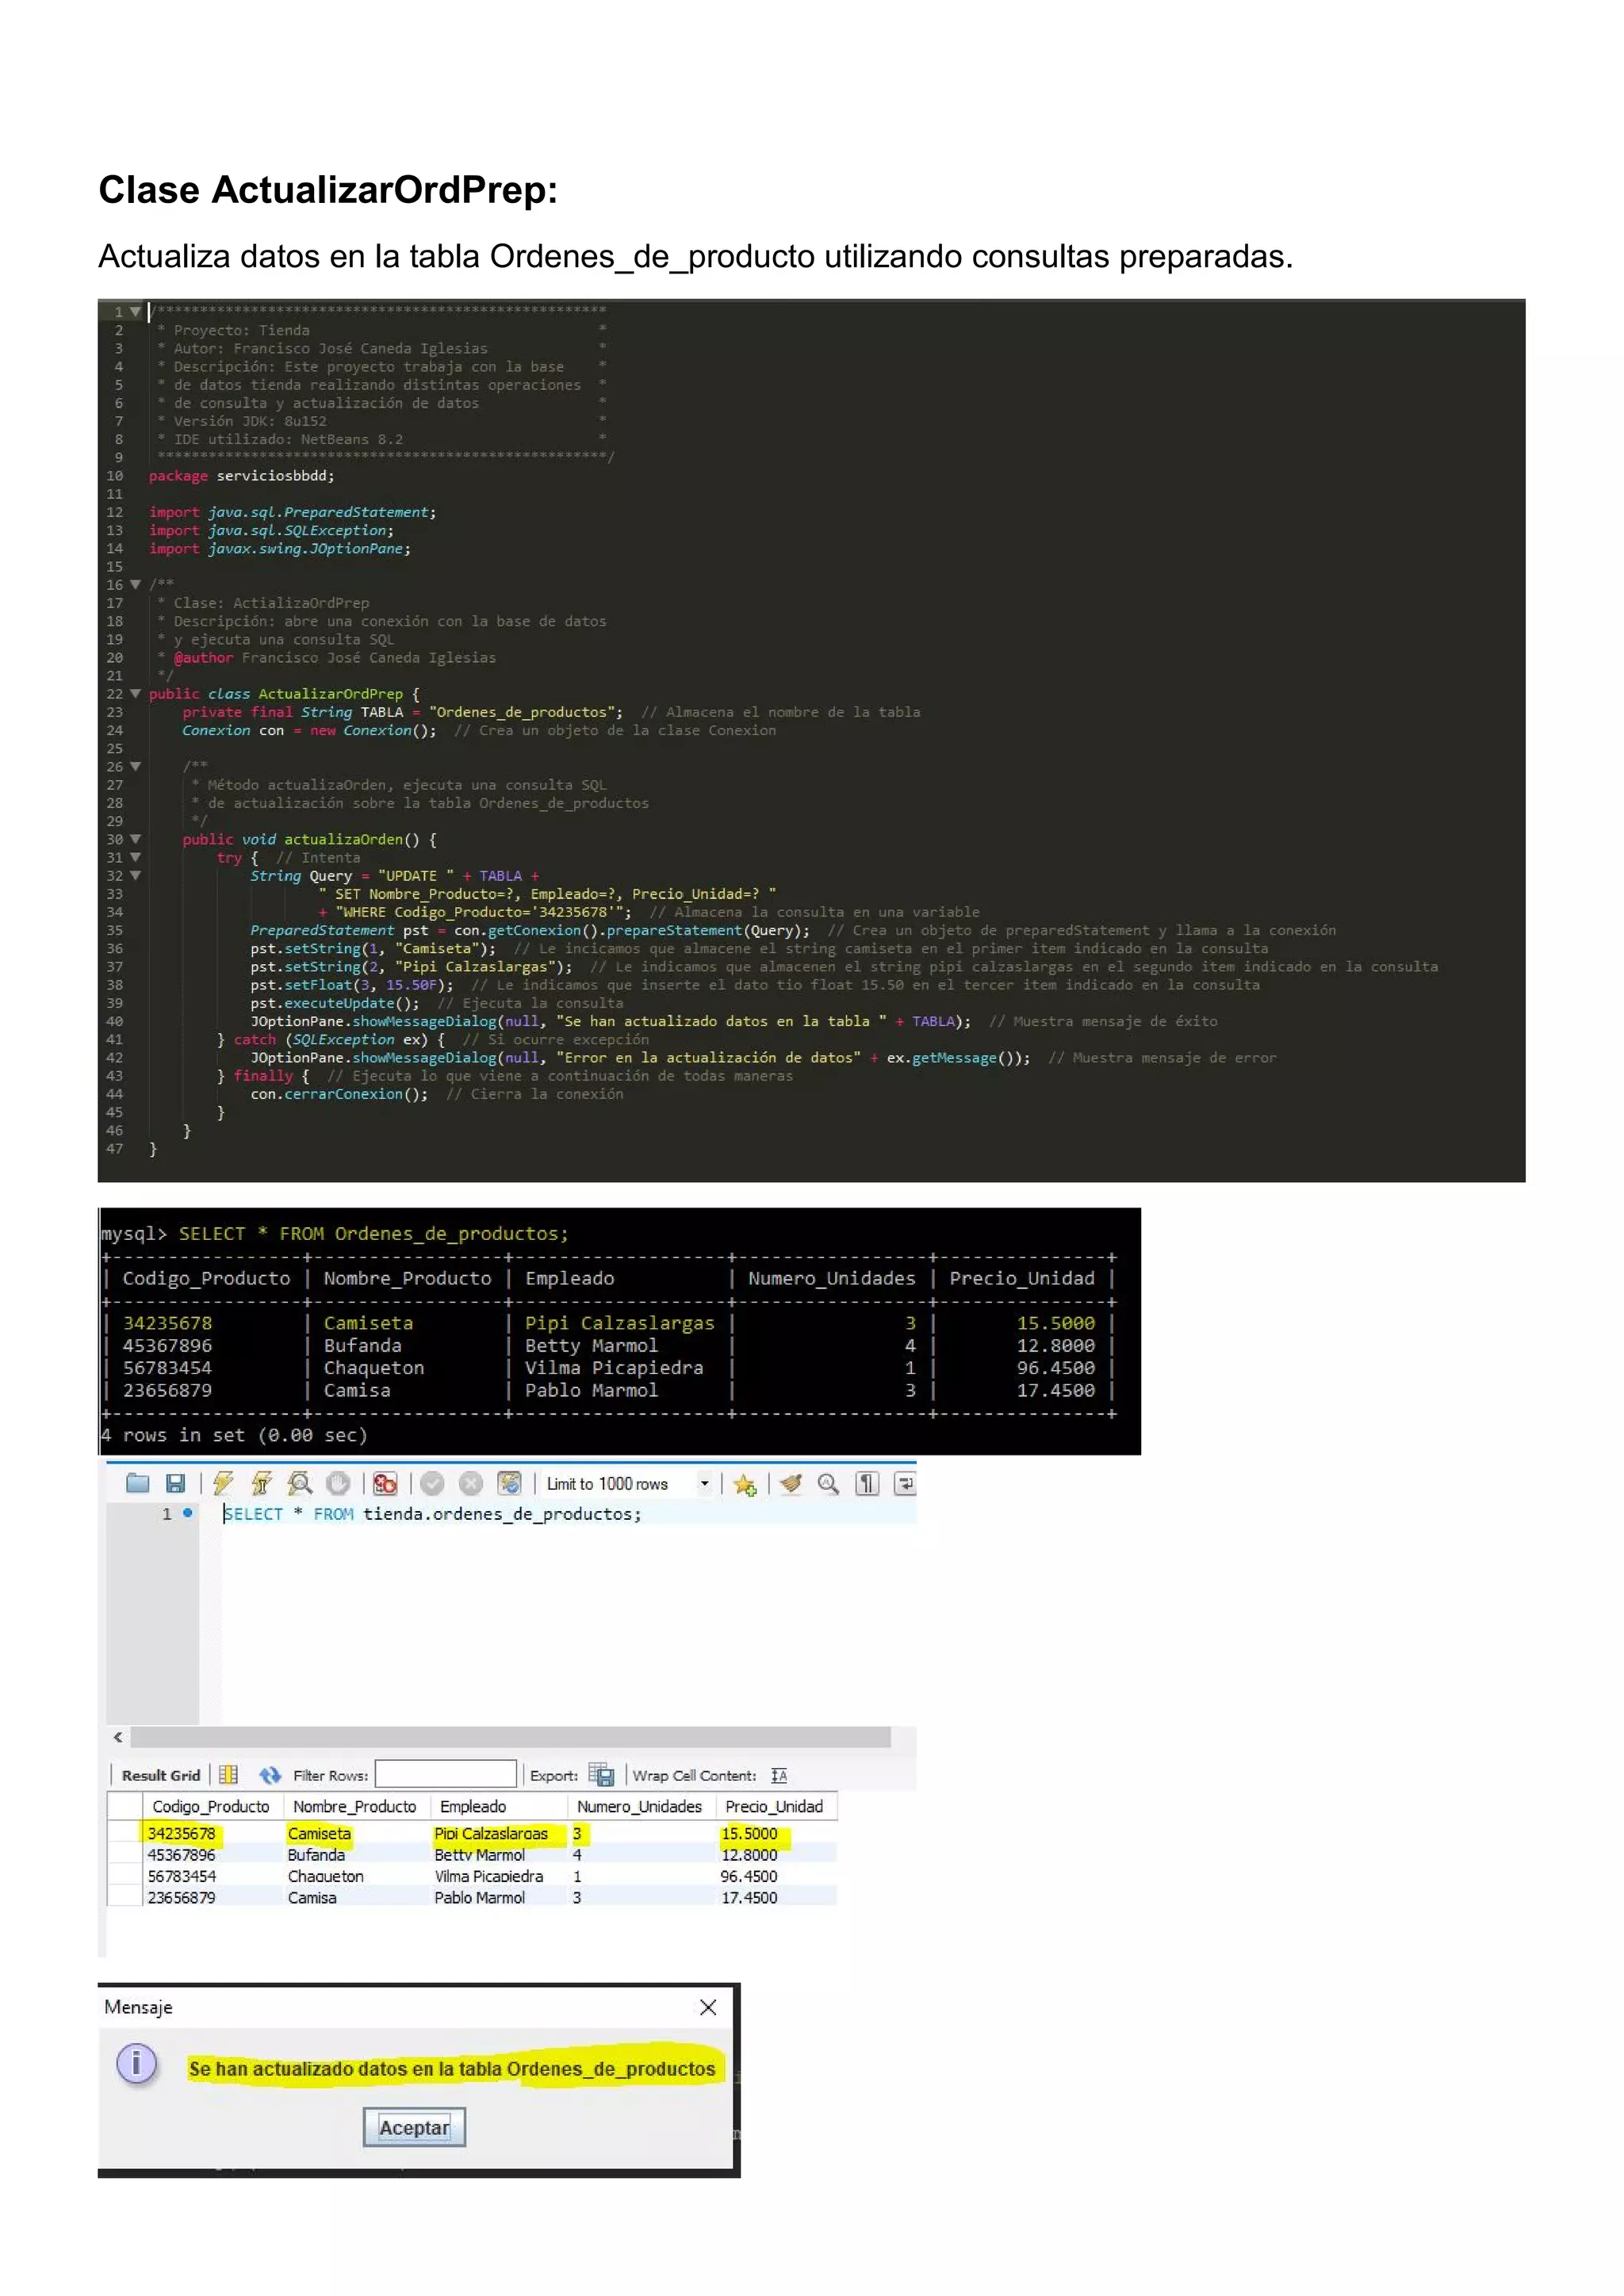Image resolution: width=1624 pixels, height=2296 pixels.
Task: Click line 1 breakpoint dot in SQL editor
Action: point(187,1513)
